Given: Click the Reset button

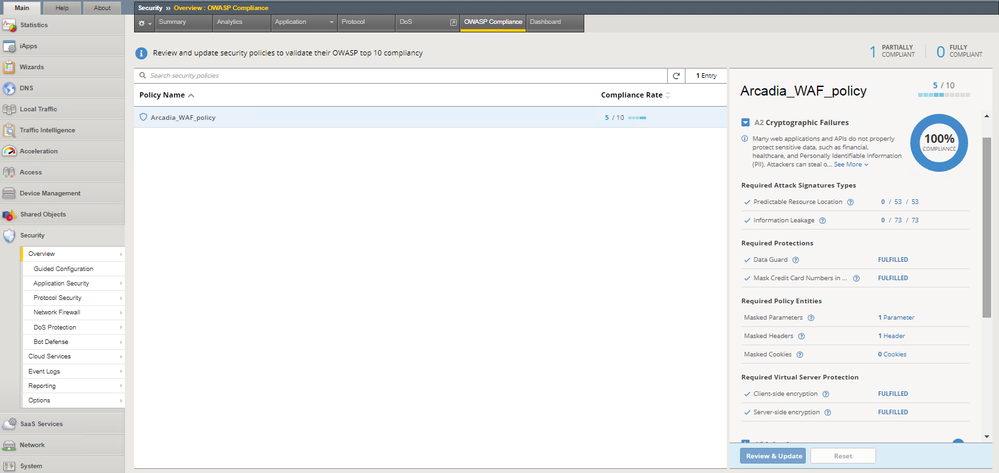Looking at the screenshot, I should tap(843, 456).
